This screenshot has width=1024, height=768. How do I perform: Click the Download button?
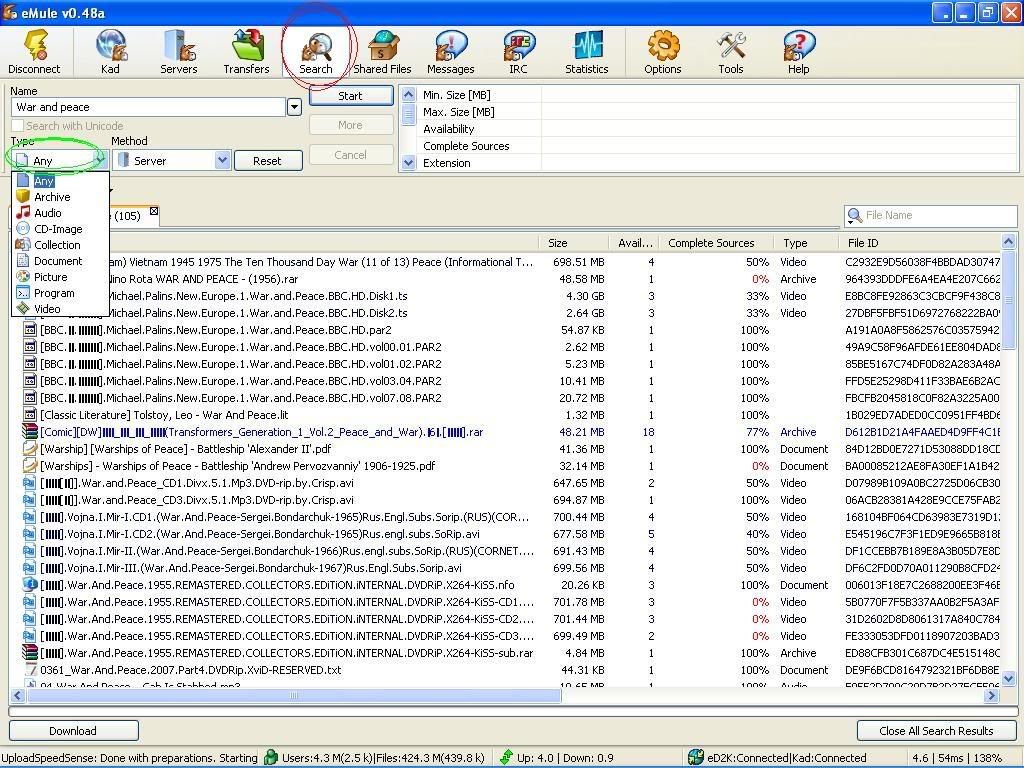tap(73, 731)
